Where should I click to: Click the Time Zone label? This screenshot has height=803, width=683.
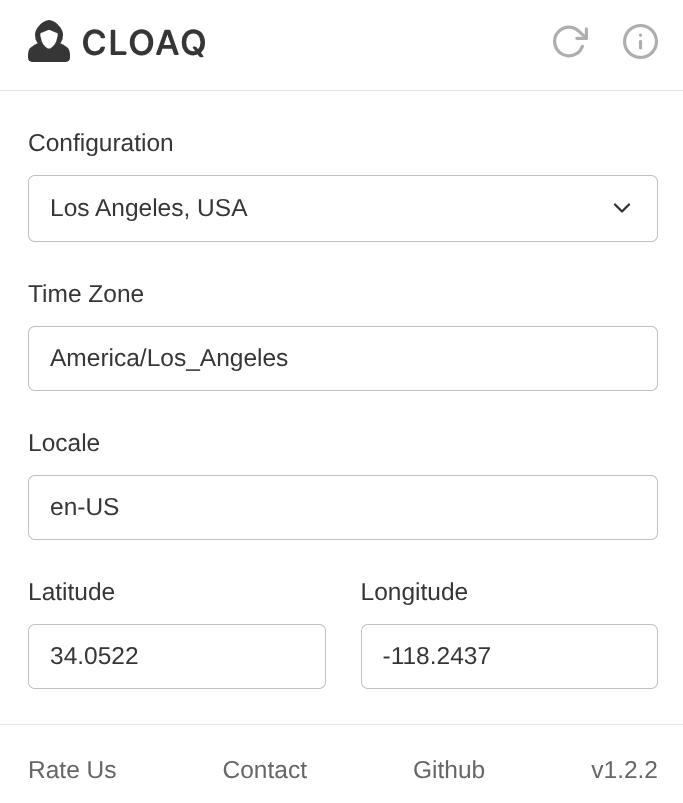click(86, 294)
